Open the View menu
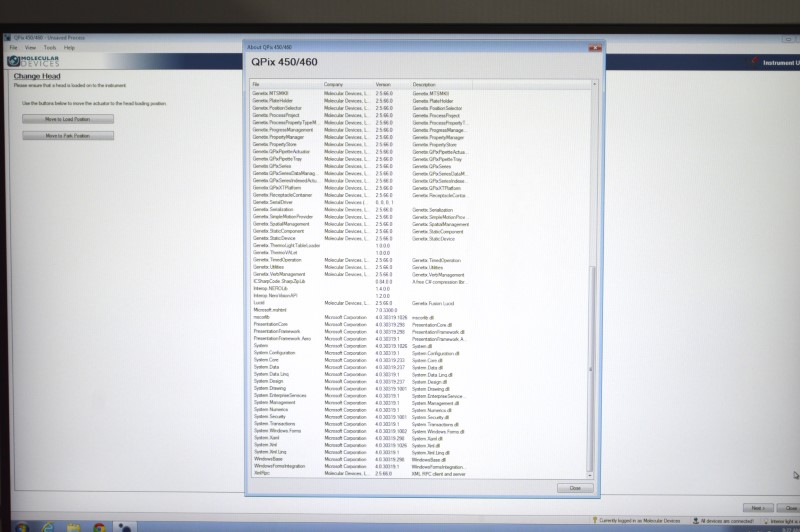 [31, 47]
